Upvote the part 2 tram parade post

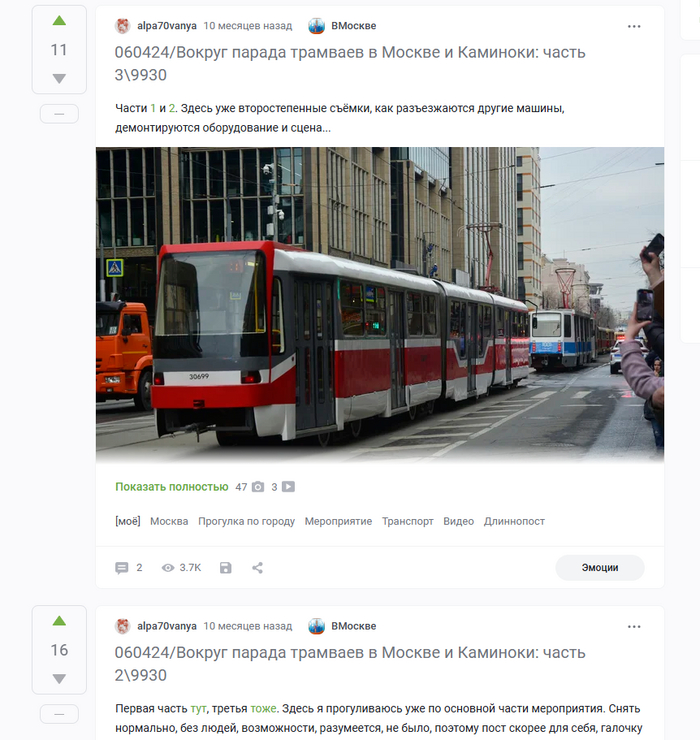click(59, 621)
